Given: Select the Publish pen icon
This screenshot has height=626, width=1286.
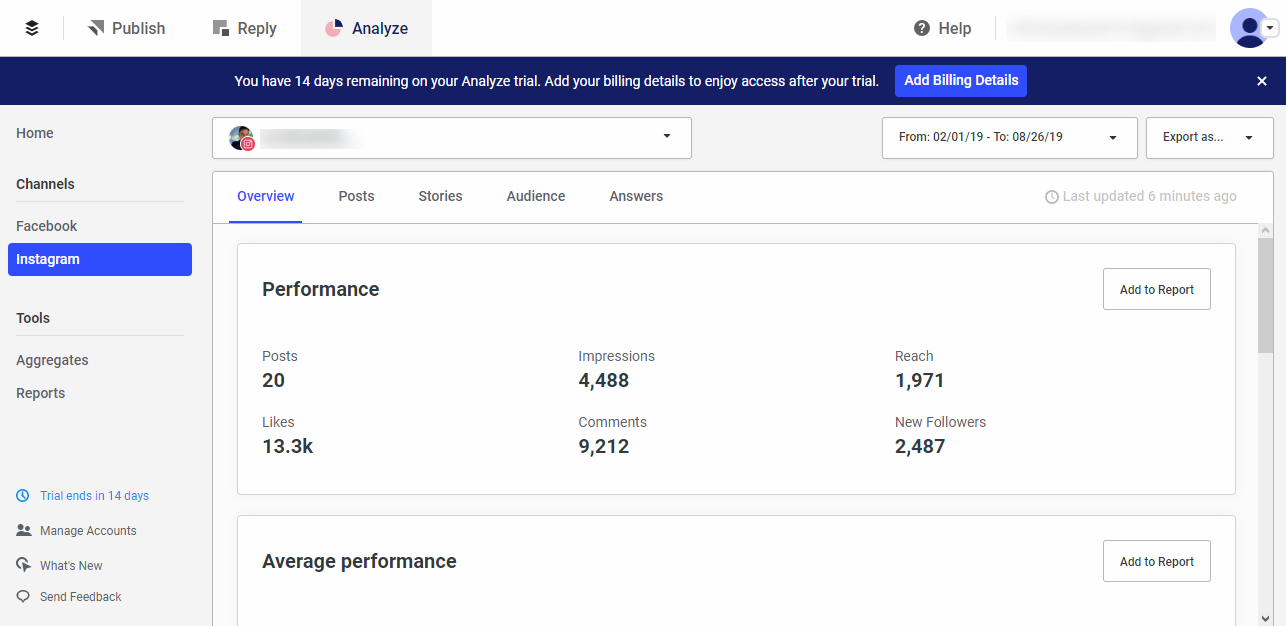Looking at the screenshot, I should 97,27.
